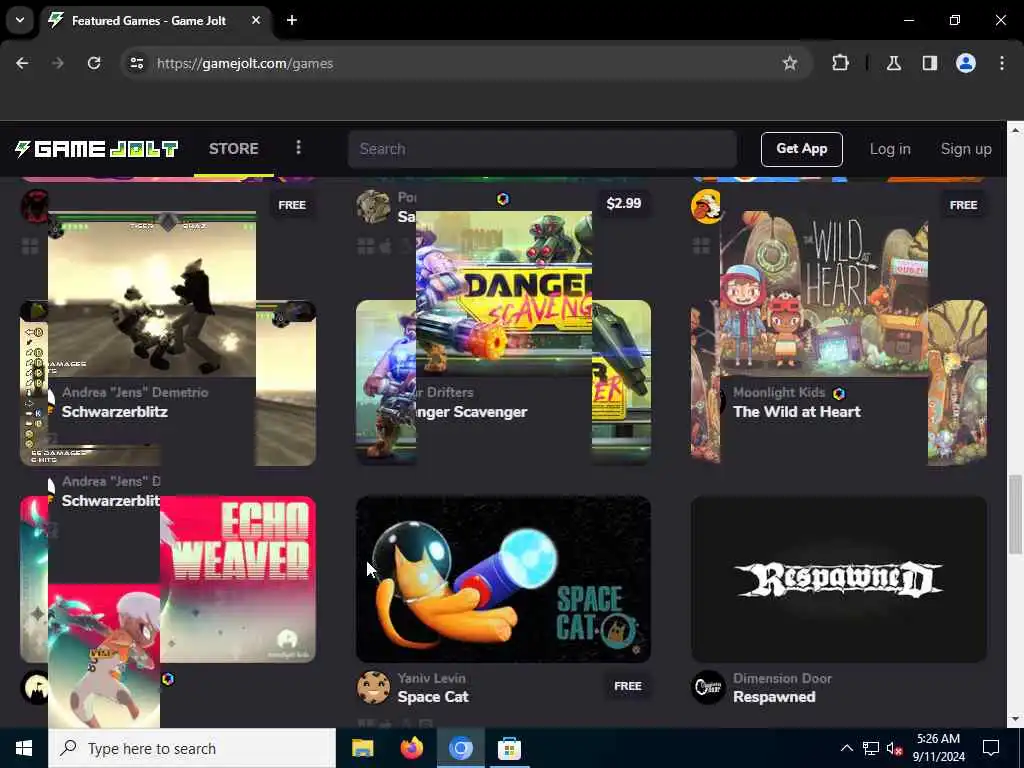This screenshot has width=1024, height=768.
Task: Click Dimension Door avatar icon
Action: (708, 687)
